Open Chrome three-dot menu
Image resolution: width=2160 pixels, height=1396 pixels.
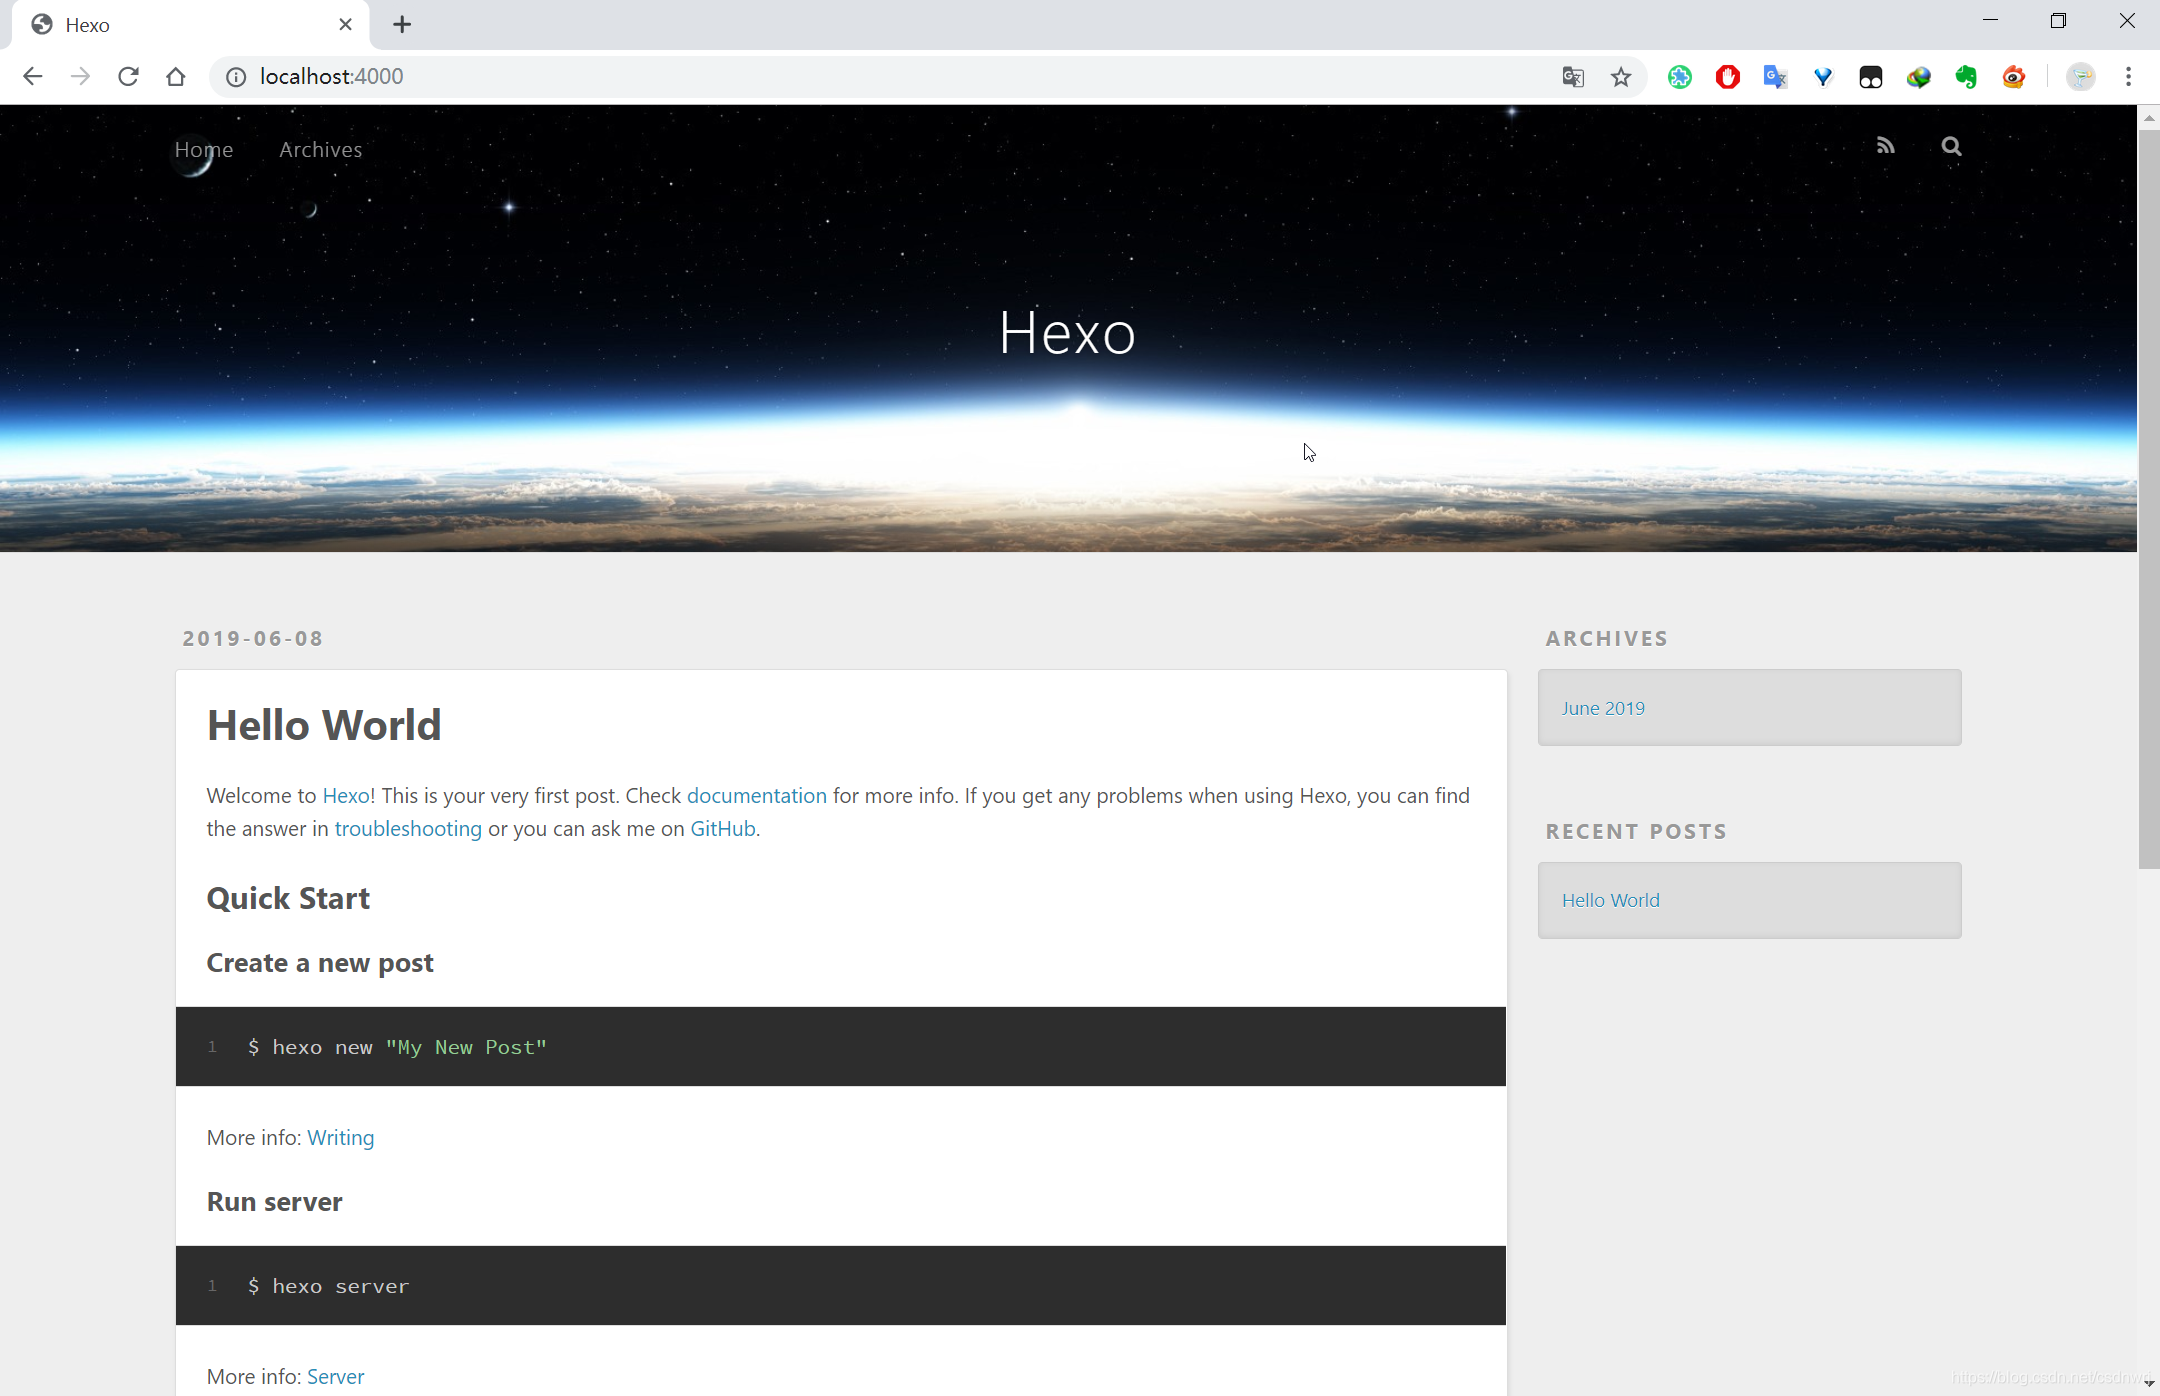click(2128, 77)
